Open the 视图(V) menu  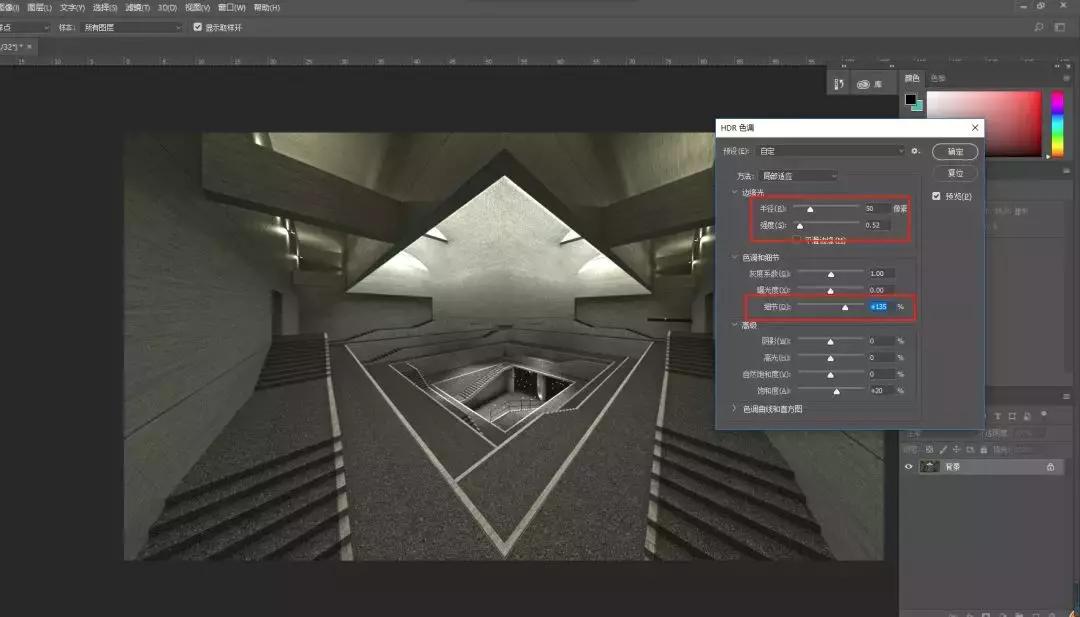point(197,8)
